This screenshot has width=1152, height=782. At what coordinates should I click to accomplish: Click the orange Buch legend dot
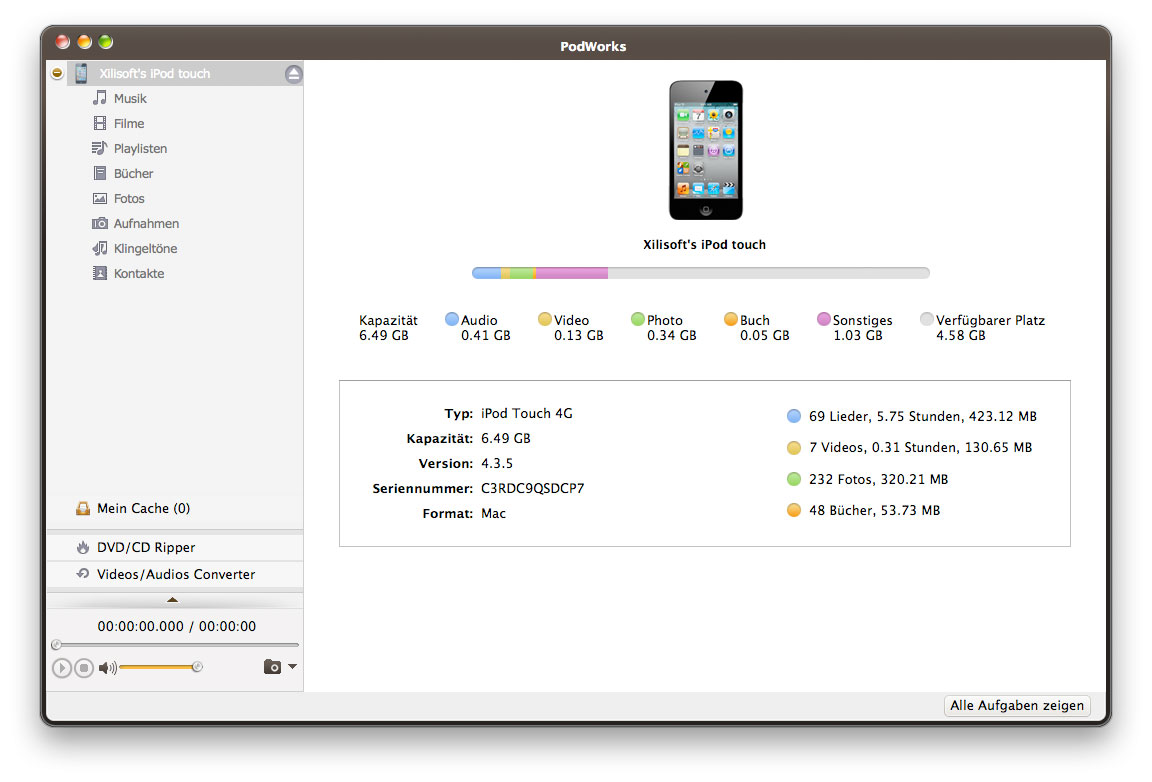pyautogui.click(x=730, y=319)
